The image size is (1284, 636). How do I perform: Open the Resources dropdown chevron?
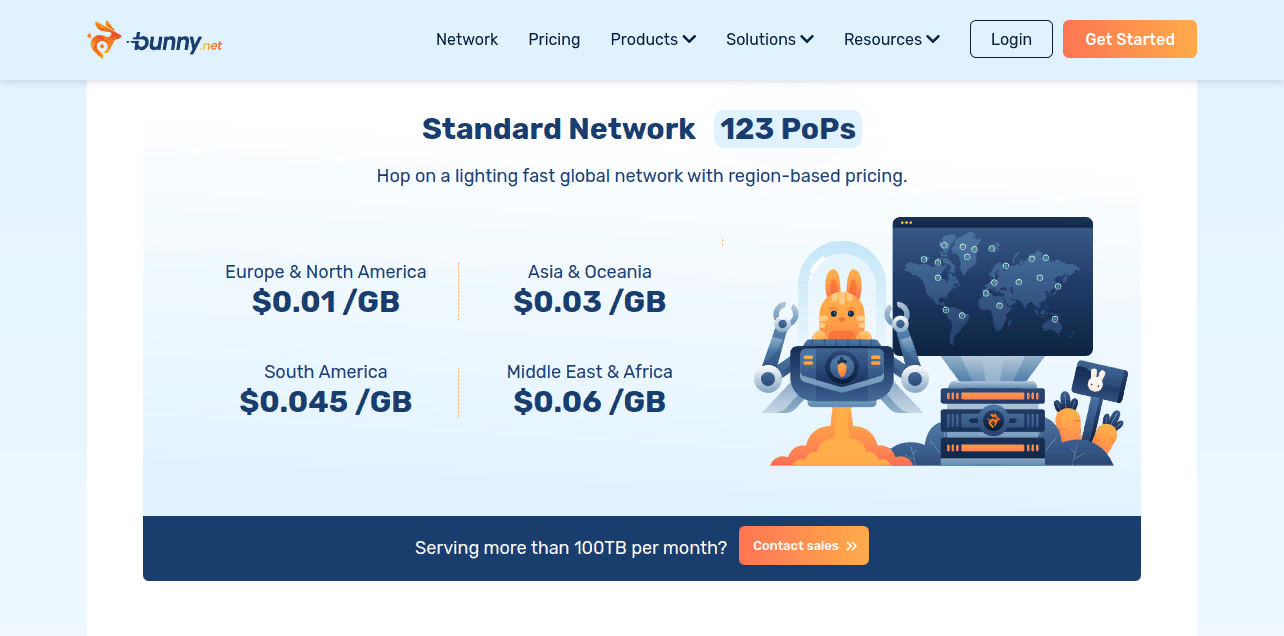[x=933, y=40]
